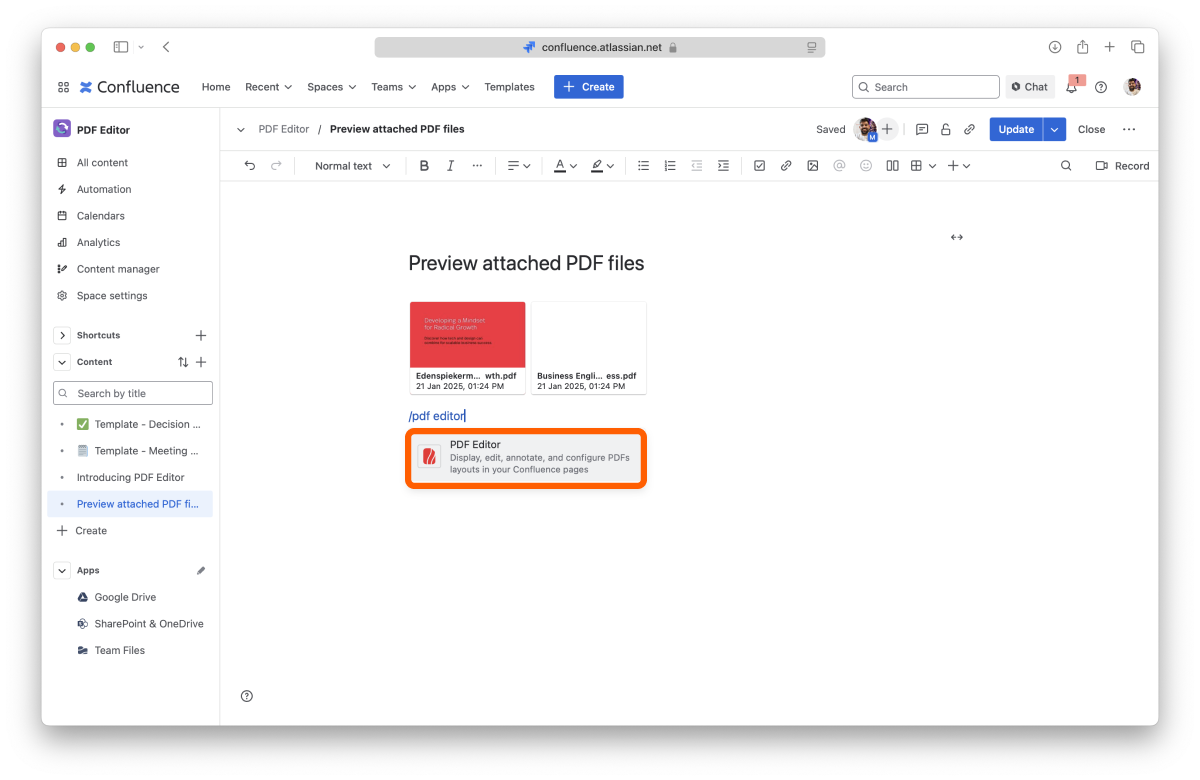Viewport: 1200px width, 780px height.
Task: Open Edenspiekermann PDF thumbnail
Action: pyautogui.click(x=468, y=347)
